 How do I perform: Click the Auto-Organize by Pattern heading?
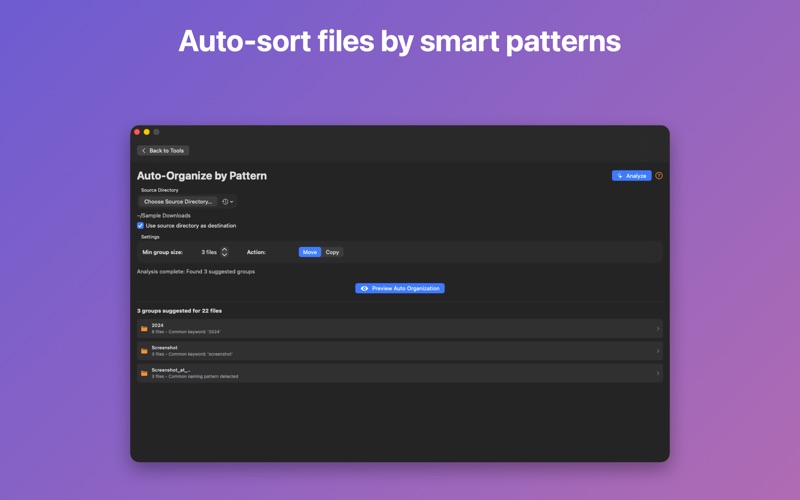(x=202, y=176)
